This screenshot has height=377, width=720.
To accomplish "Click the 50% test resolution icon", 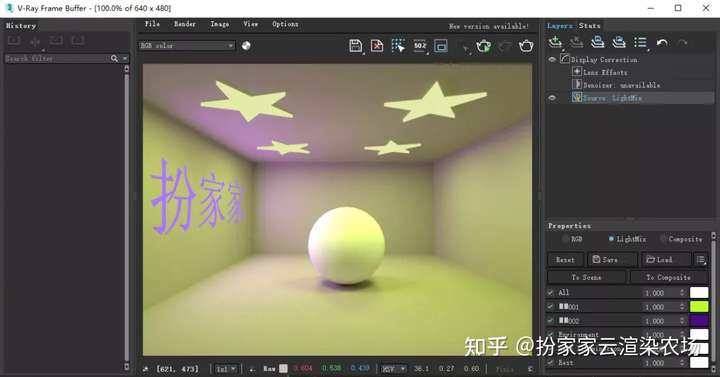I will tap(420, 46).
